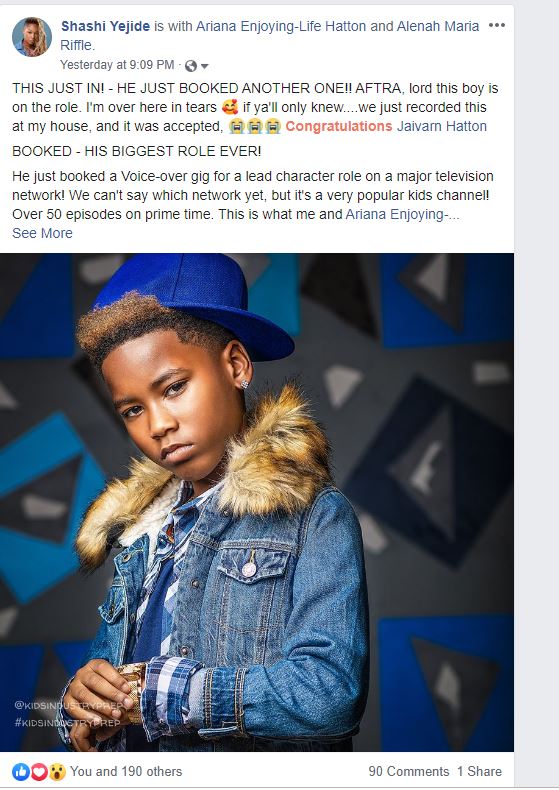Click Shashi Yejide's profile picture
Screen dimensions: 559x790
click(x=32, y=37)
